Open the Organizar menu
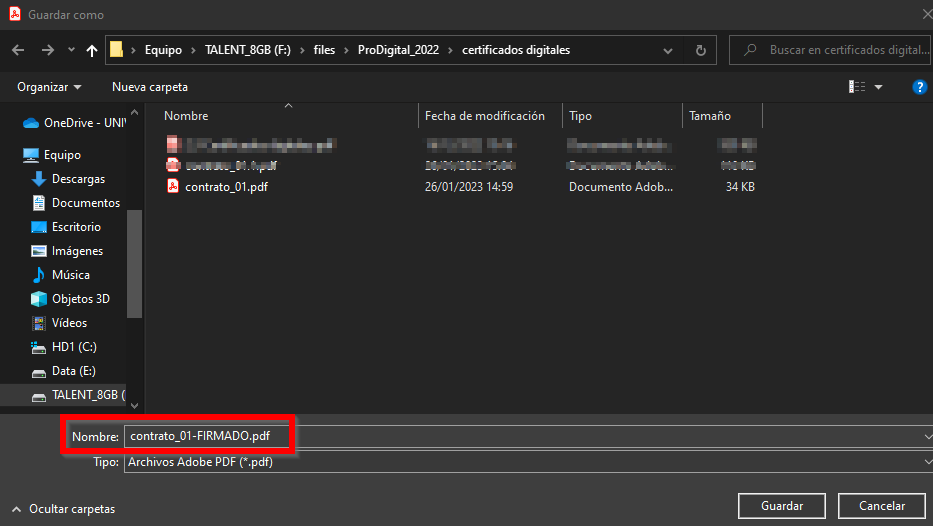The height and width of the screenshot is (526, 933). tap(49, 87)
